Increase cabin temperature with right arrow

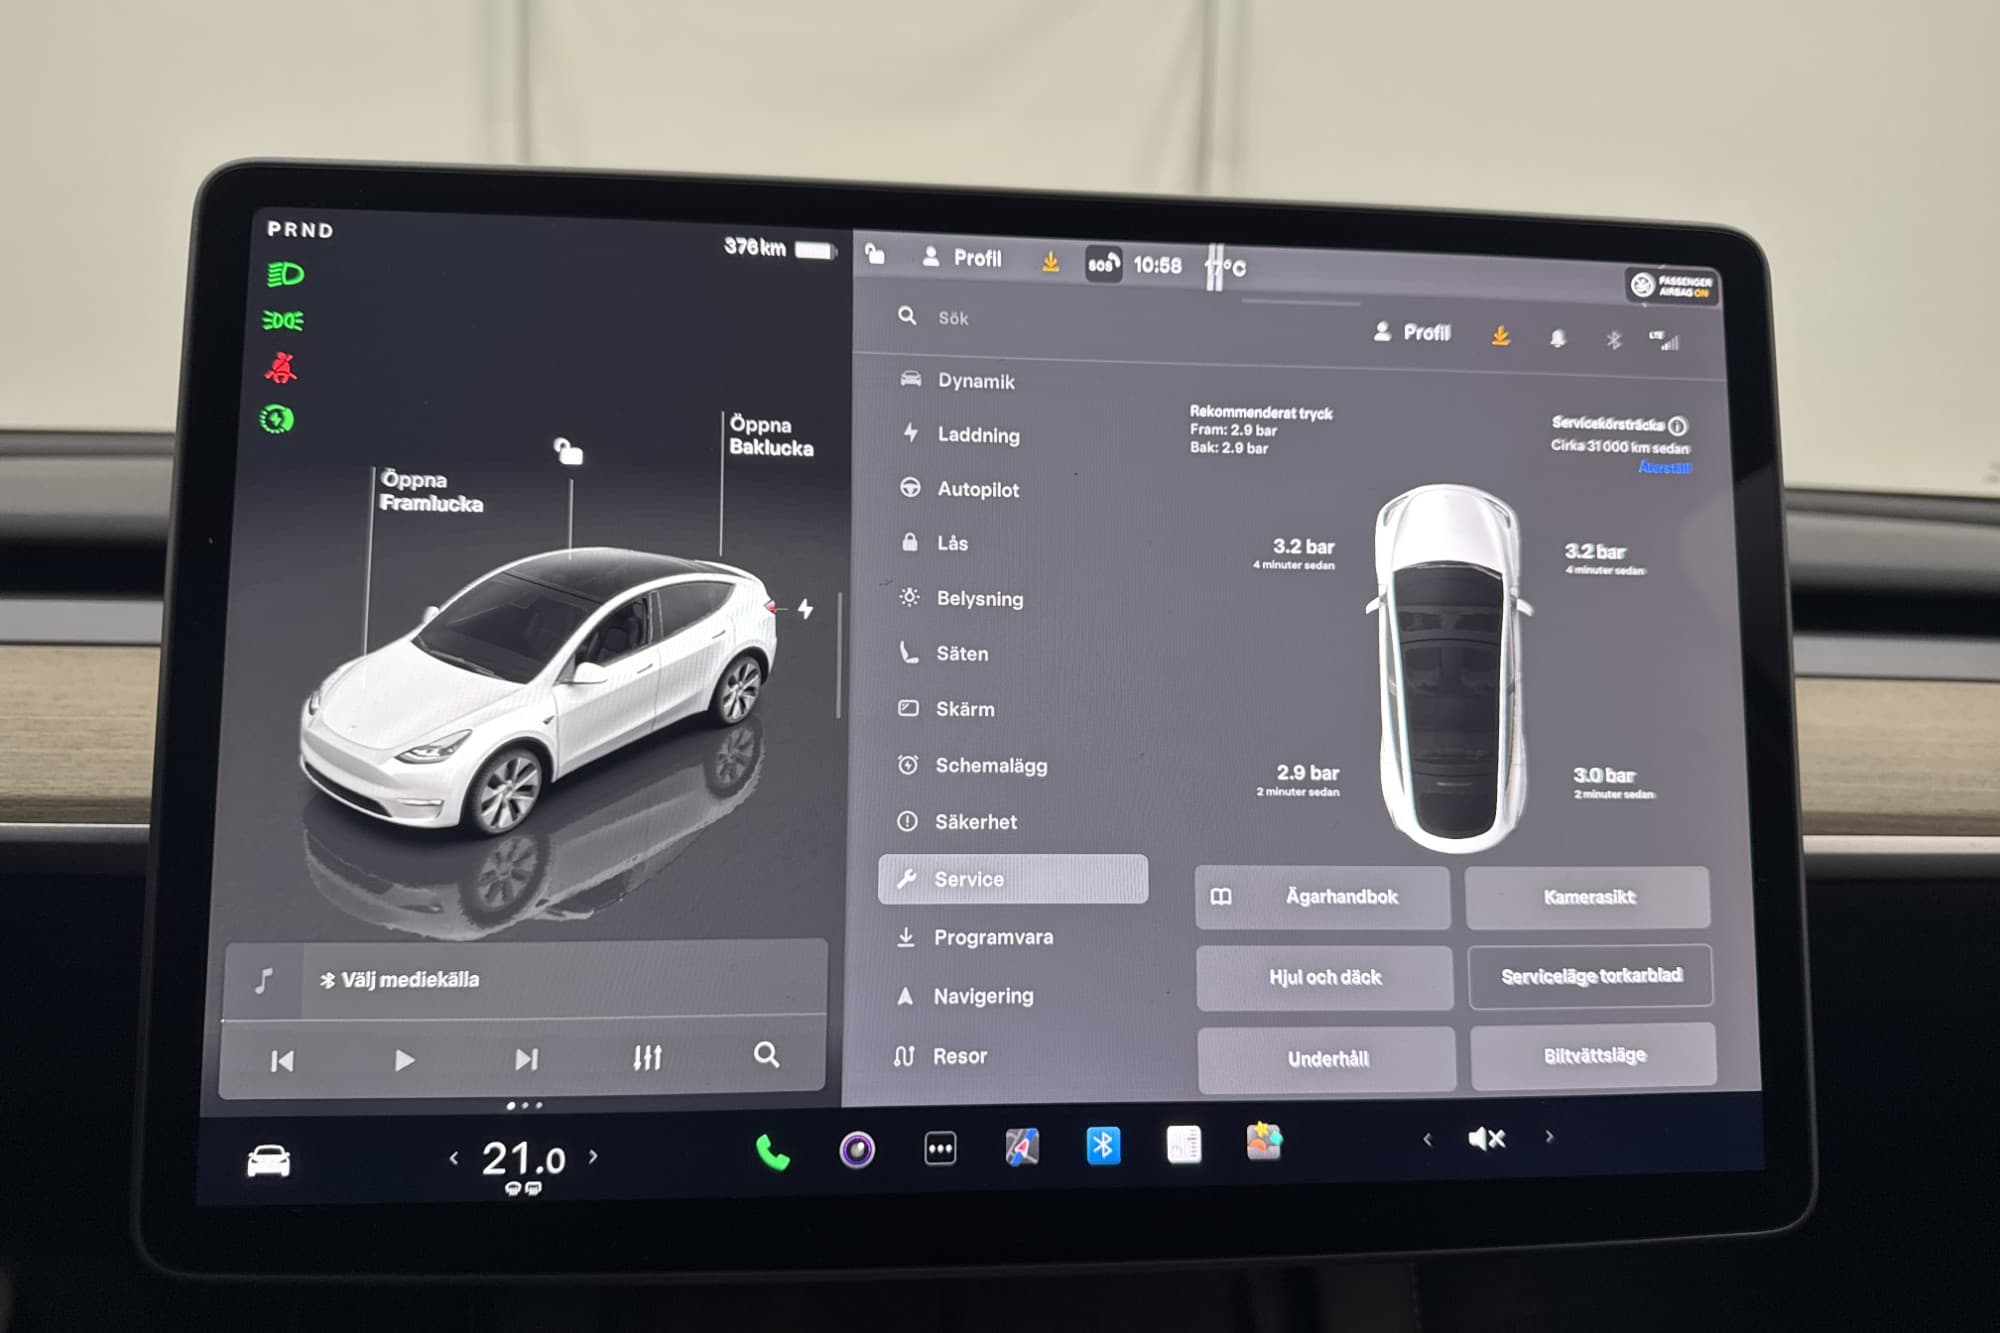click(593, 1156)
